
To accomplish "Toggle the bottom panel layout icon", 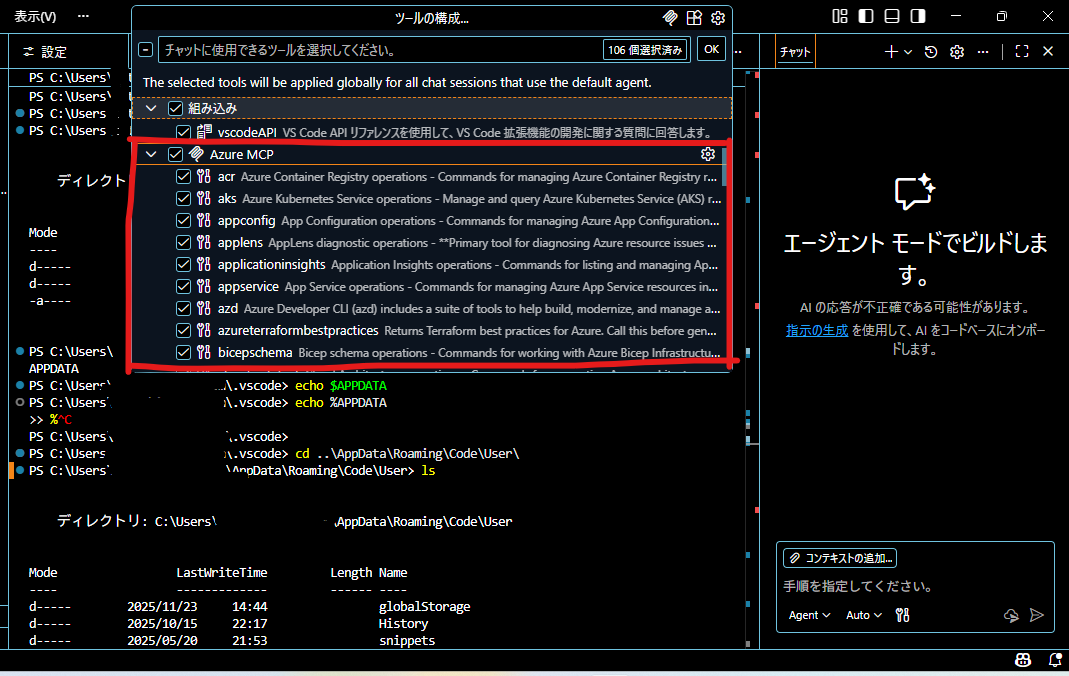I will (x=892, y=16).
